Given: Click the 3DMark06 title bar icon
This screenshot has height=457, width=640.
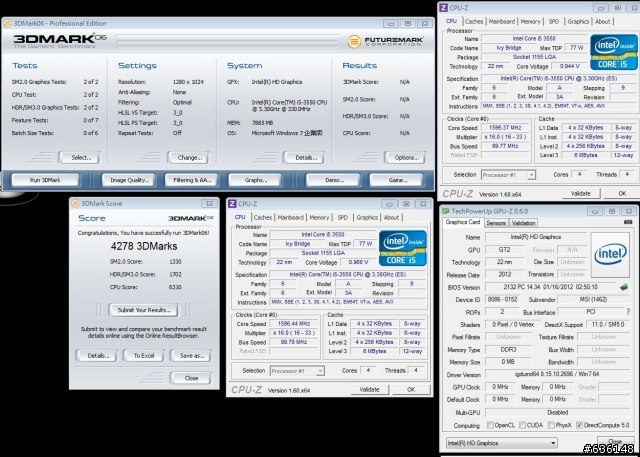Looking at the screenshot, I should (7, 23).
